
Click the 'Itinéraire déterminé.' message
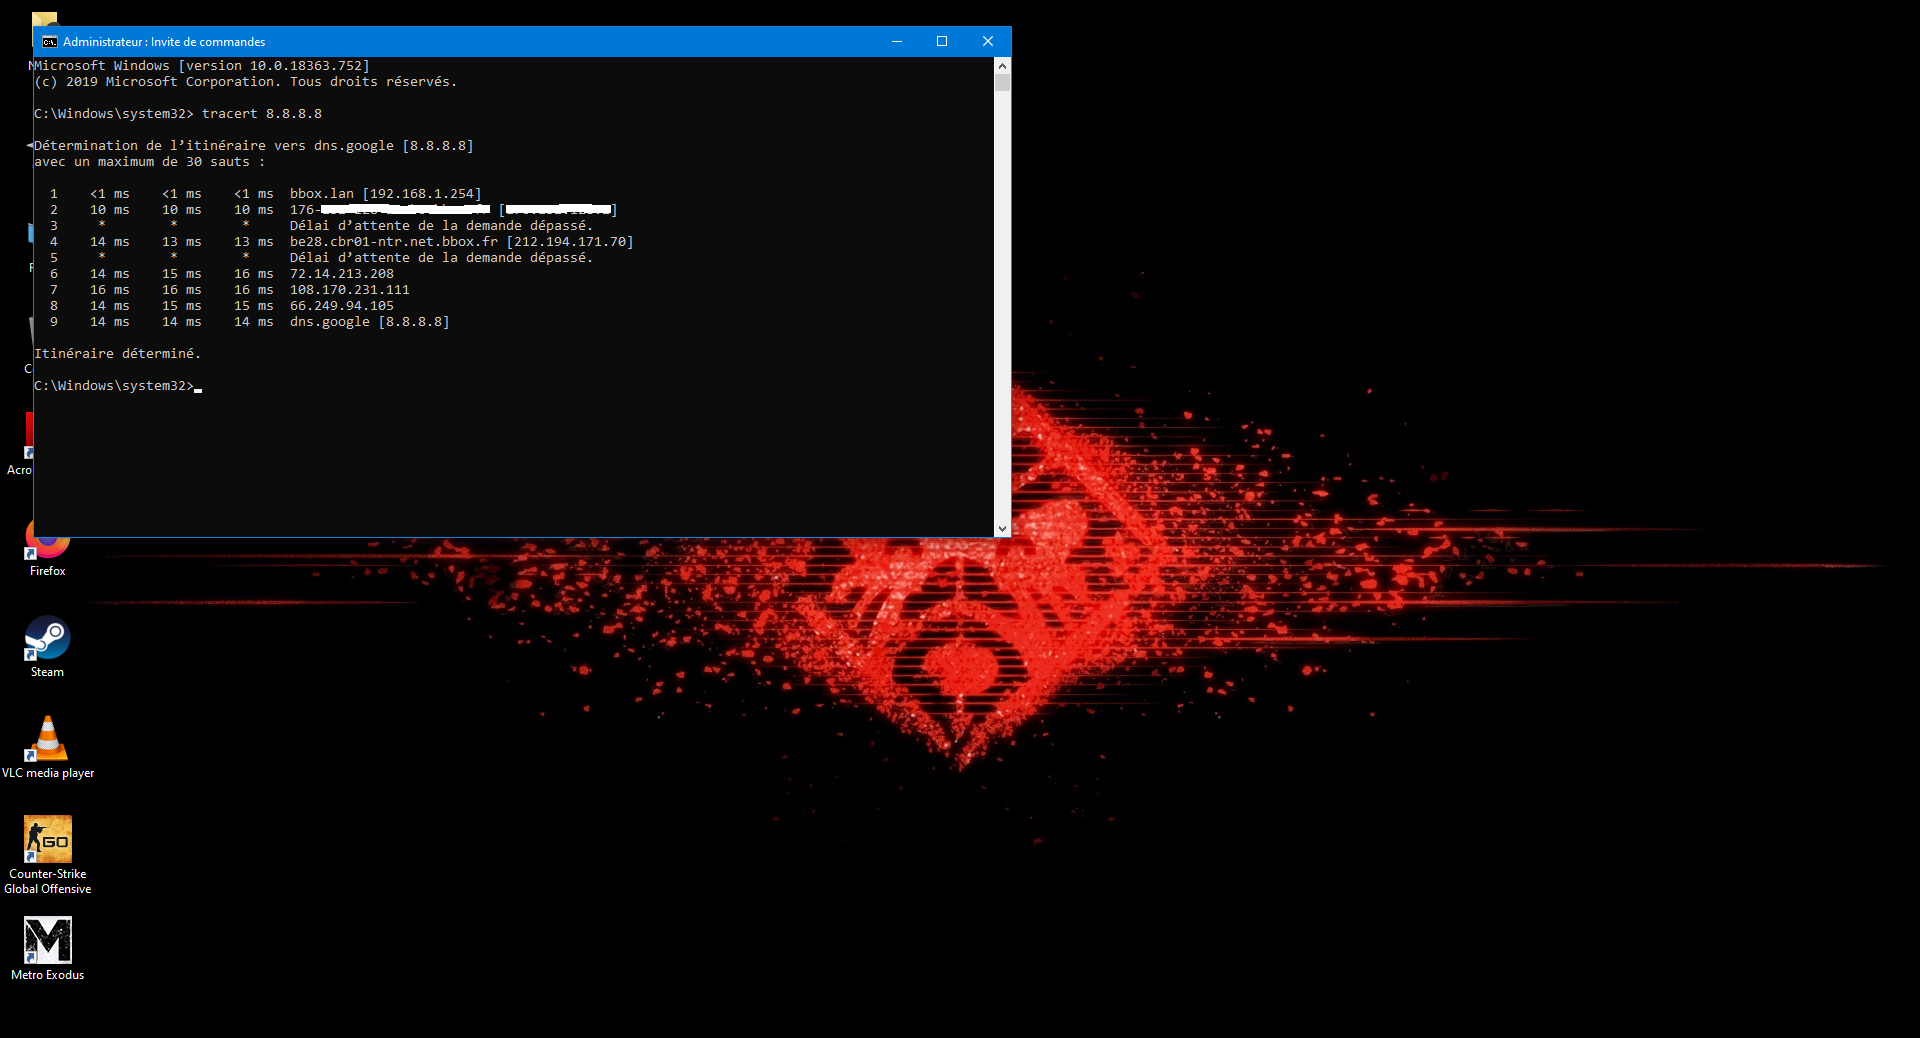[118, 354]
